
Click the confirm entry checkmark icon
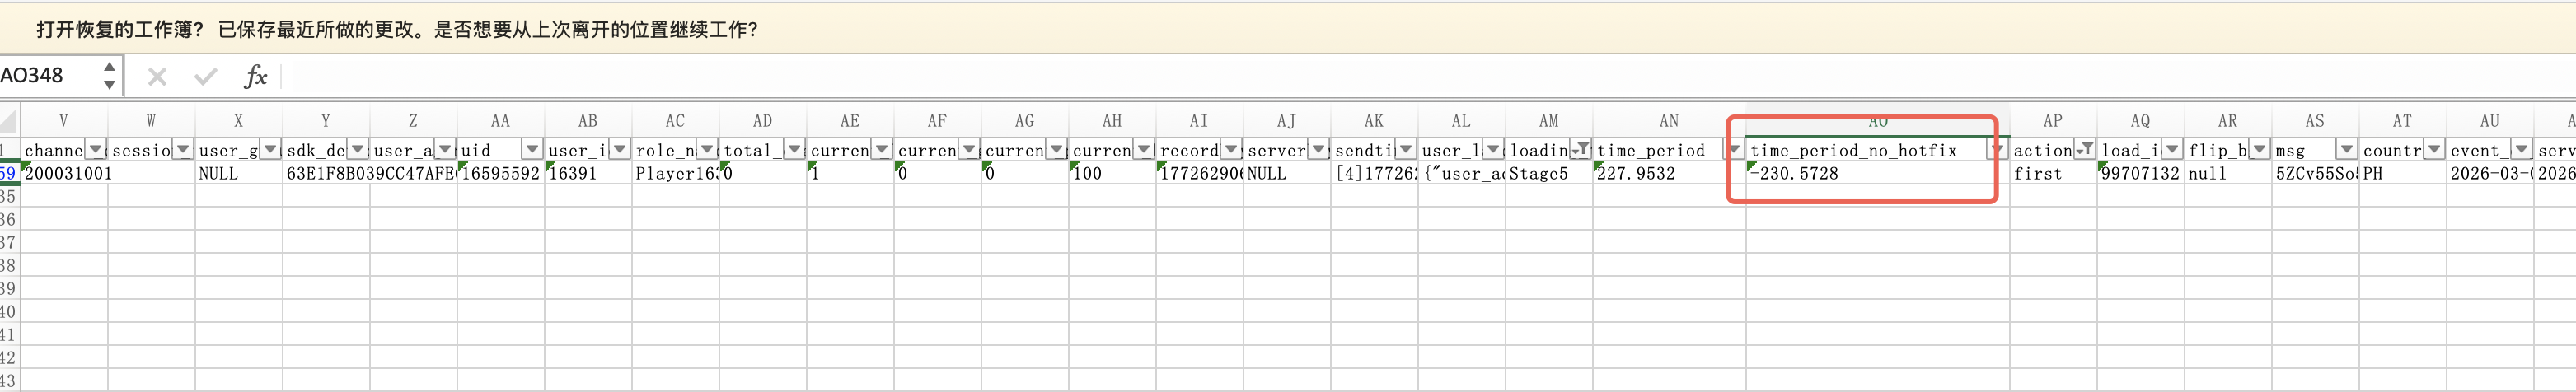pos(205,76)
